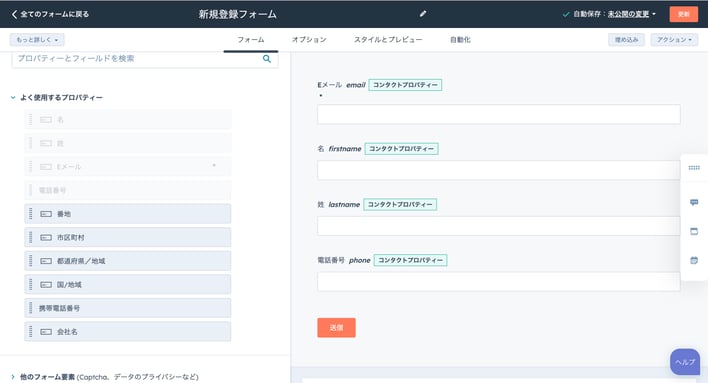This screenshot has height=383, width=708.
Task: Open the speech bubble comment icon on right
Action: (x=694, y=202)
